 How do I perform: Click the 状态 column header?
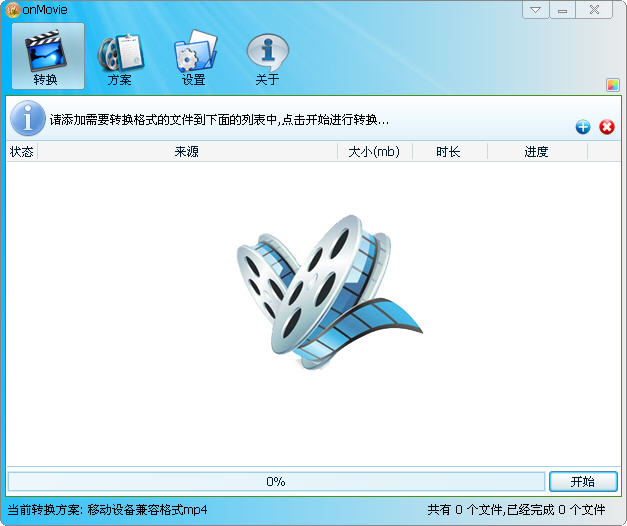[x=22, y=152]
